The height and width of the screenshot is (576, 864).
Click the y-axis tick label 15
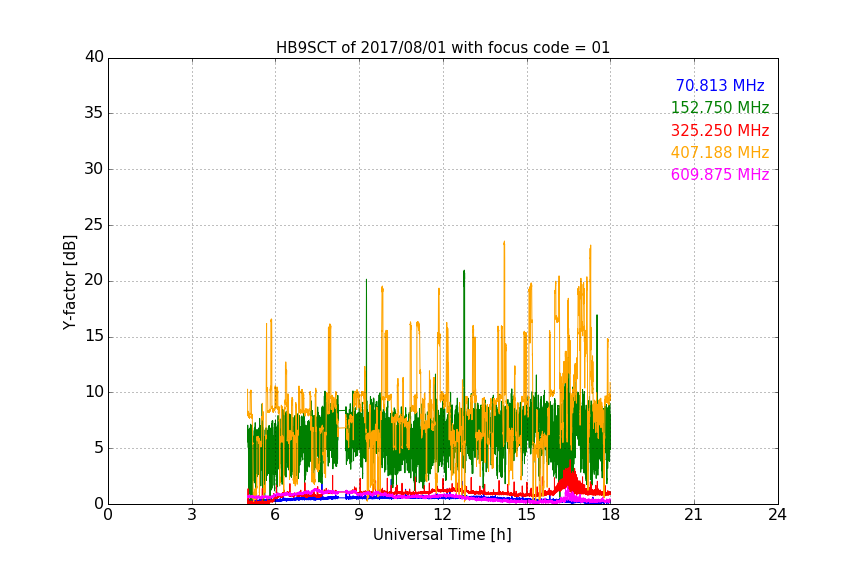point(94,336)
